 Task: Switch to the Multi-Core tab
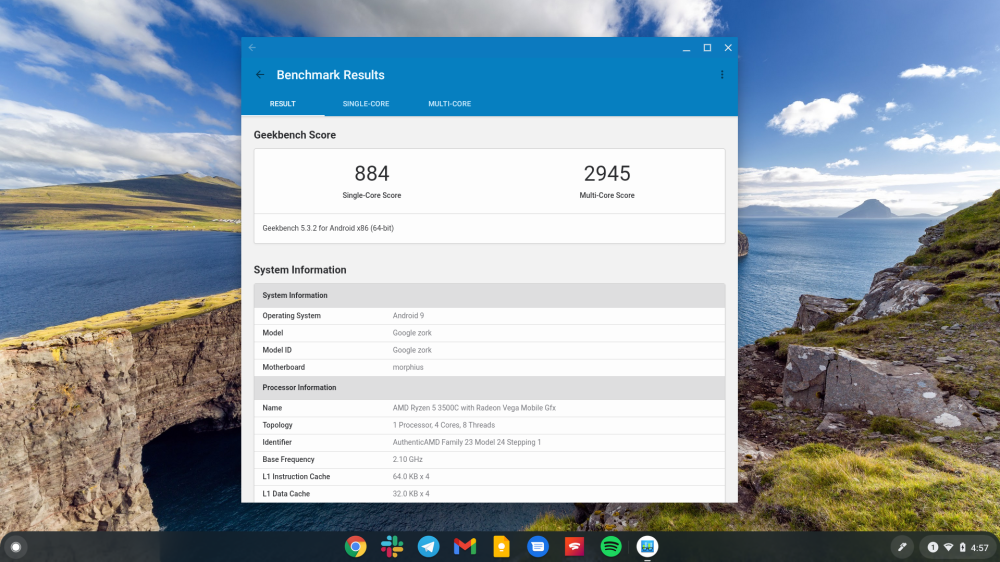coord(449,104)
